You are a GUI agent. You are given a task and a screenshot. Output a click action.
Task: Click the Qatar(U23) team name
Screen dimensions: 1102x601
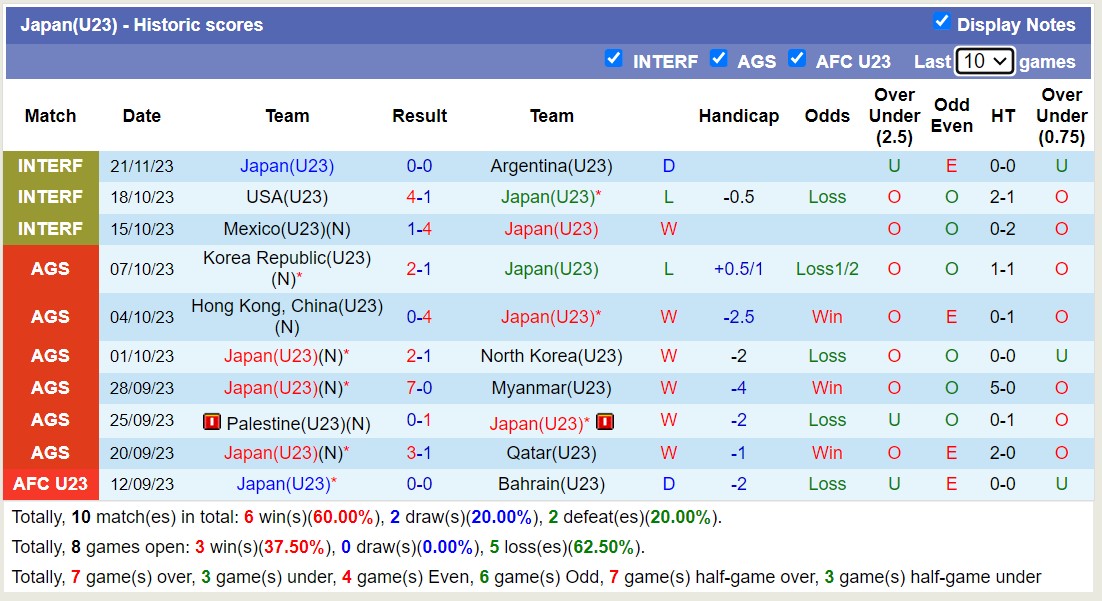(x=551, y=453)
